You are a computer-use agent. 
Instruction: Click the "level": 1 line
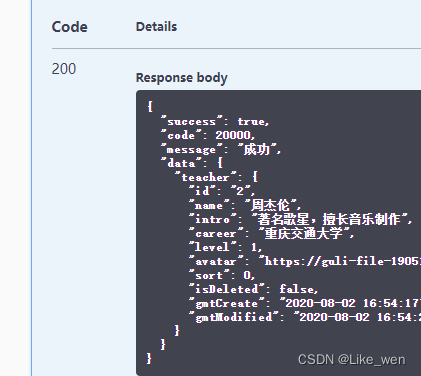click(225, 247)
